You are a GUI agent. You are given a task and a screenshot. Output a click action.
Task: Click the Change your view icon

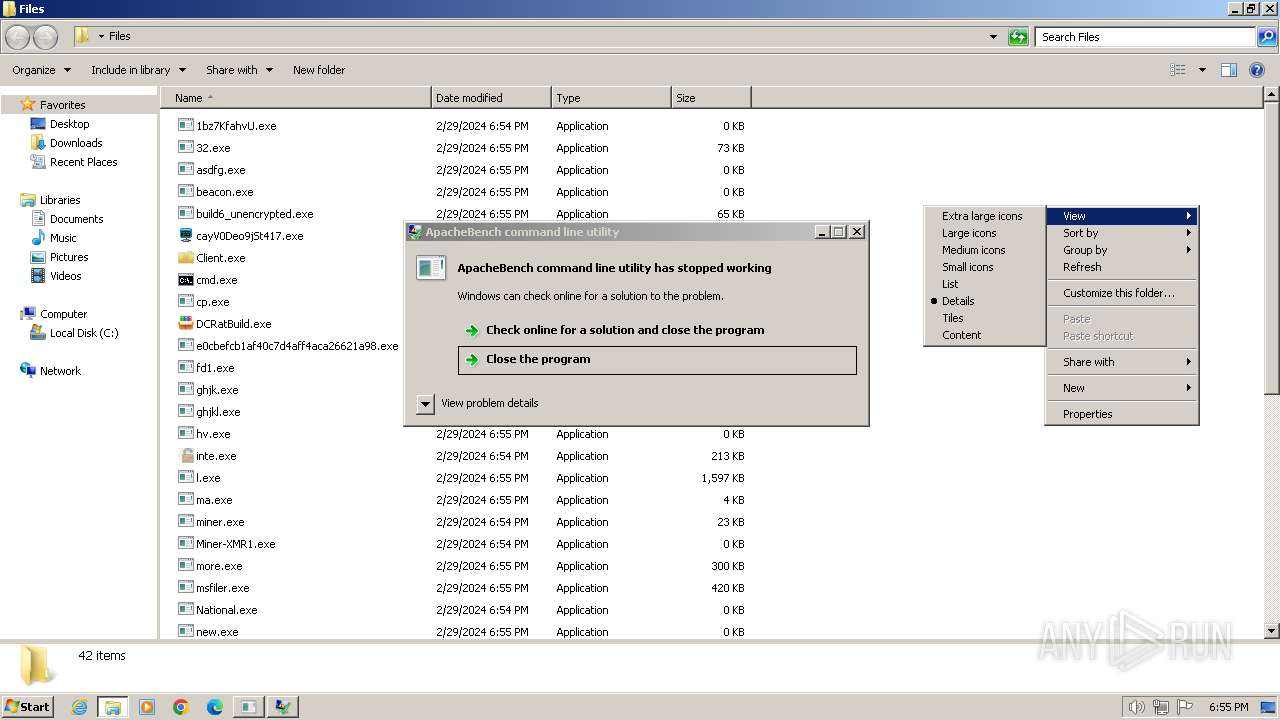click(x=1178, y=70)
